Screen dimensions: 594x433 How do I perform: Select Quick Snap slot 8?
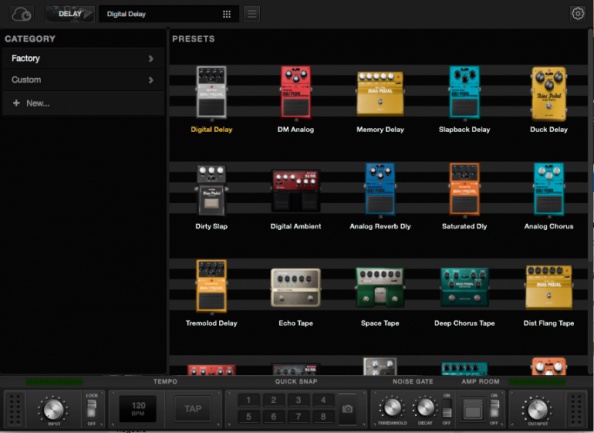pos(323,417)
